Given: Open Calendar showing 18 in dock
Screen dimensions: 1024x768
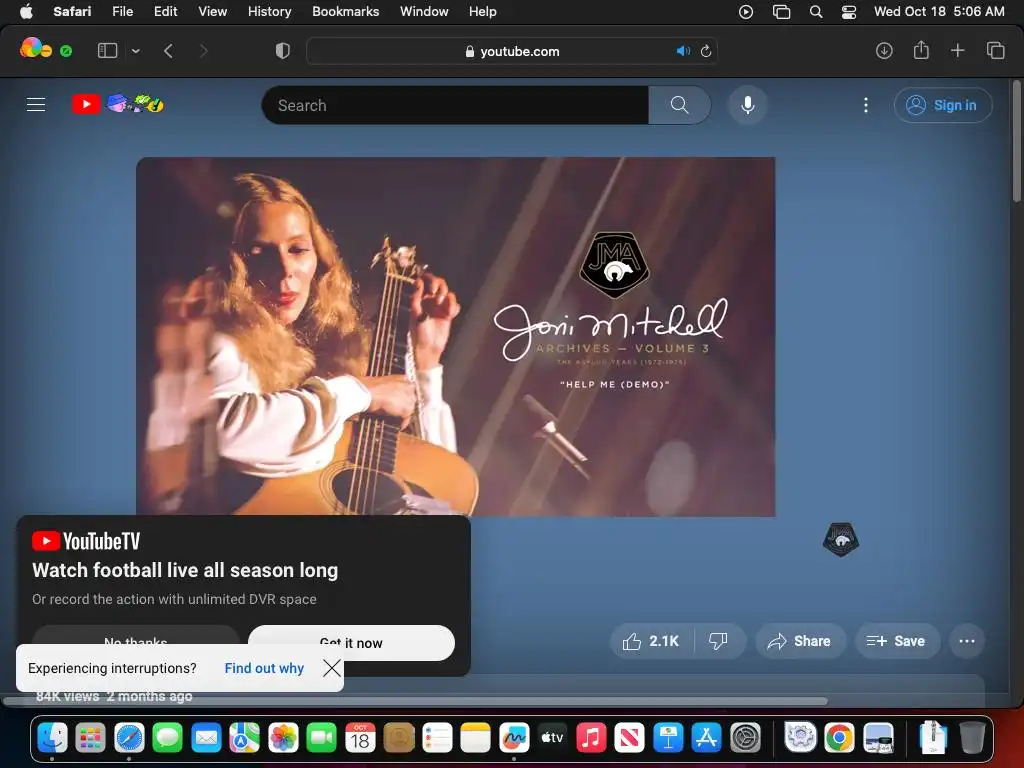Looking at the screenshot, I should pos(360,738).
